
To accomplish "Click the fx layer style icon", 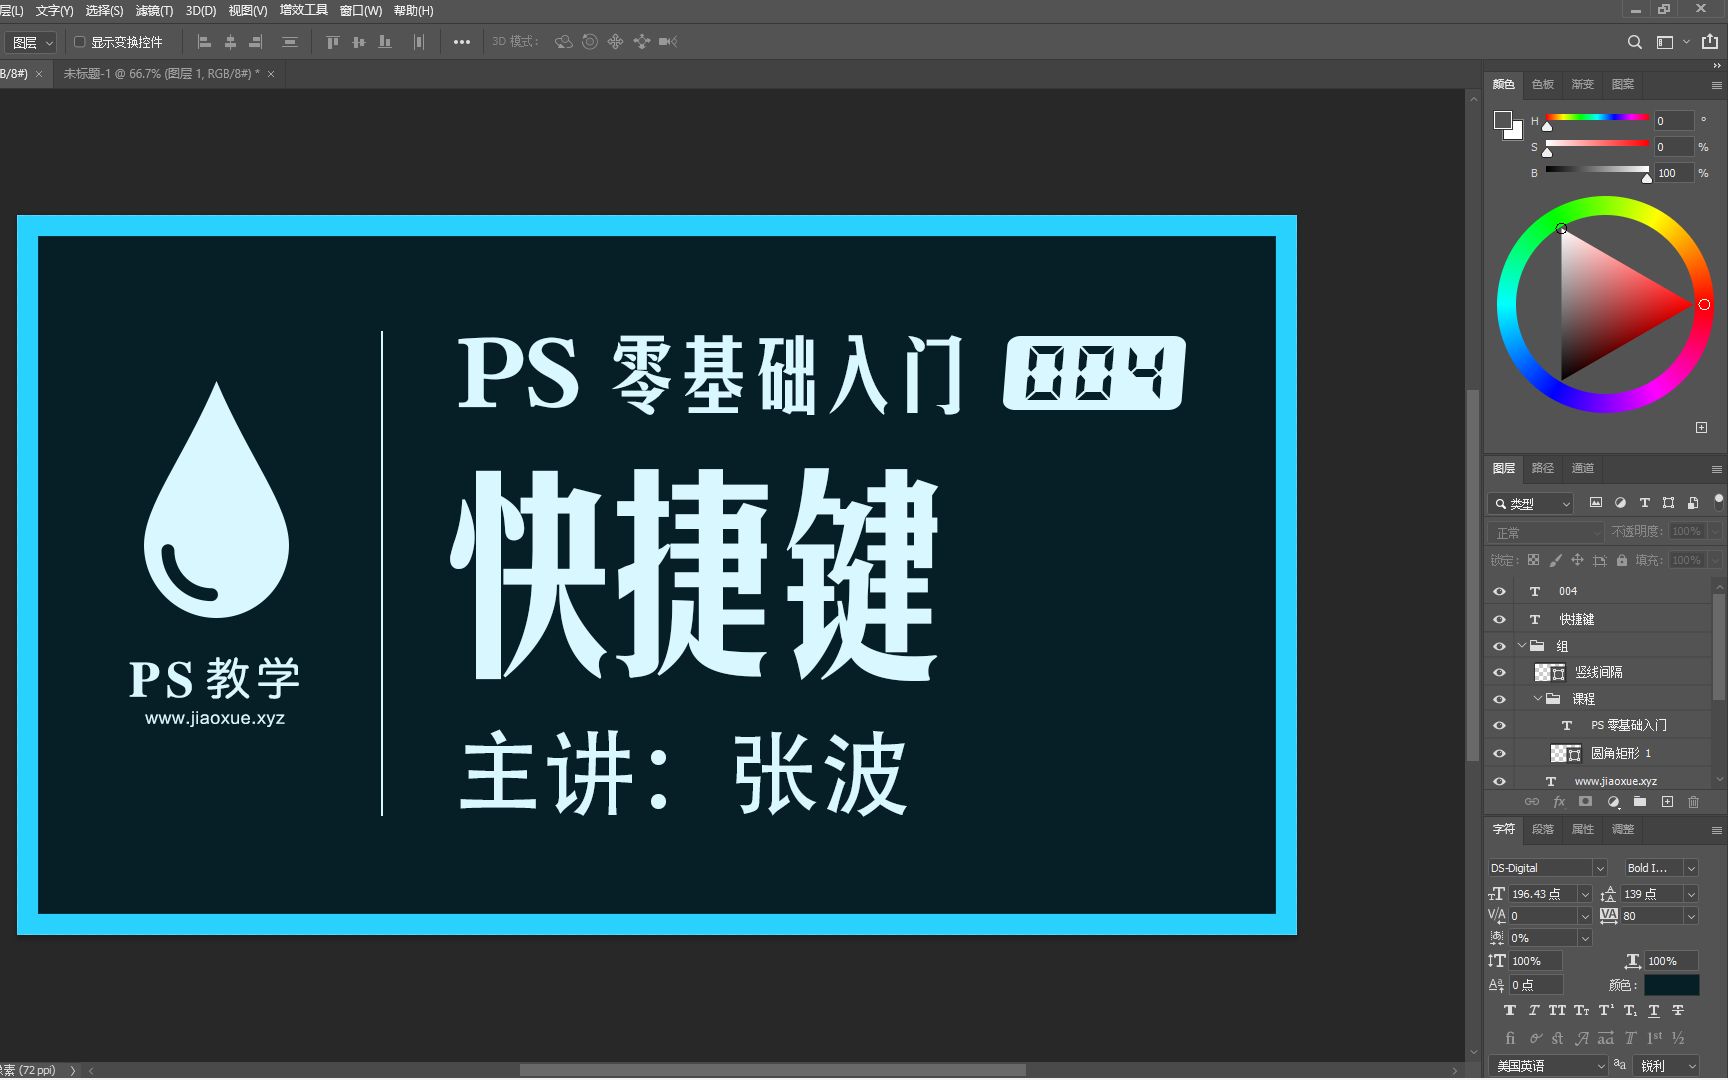I will [x=1559, y=802].
